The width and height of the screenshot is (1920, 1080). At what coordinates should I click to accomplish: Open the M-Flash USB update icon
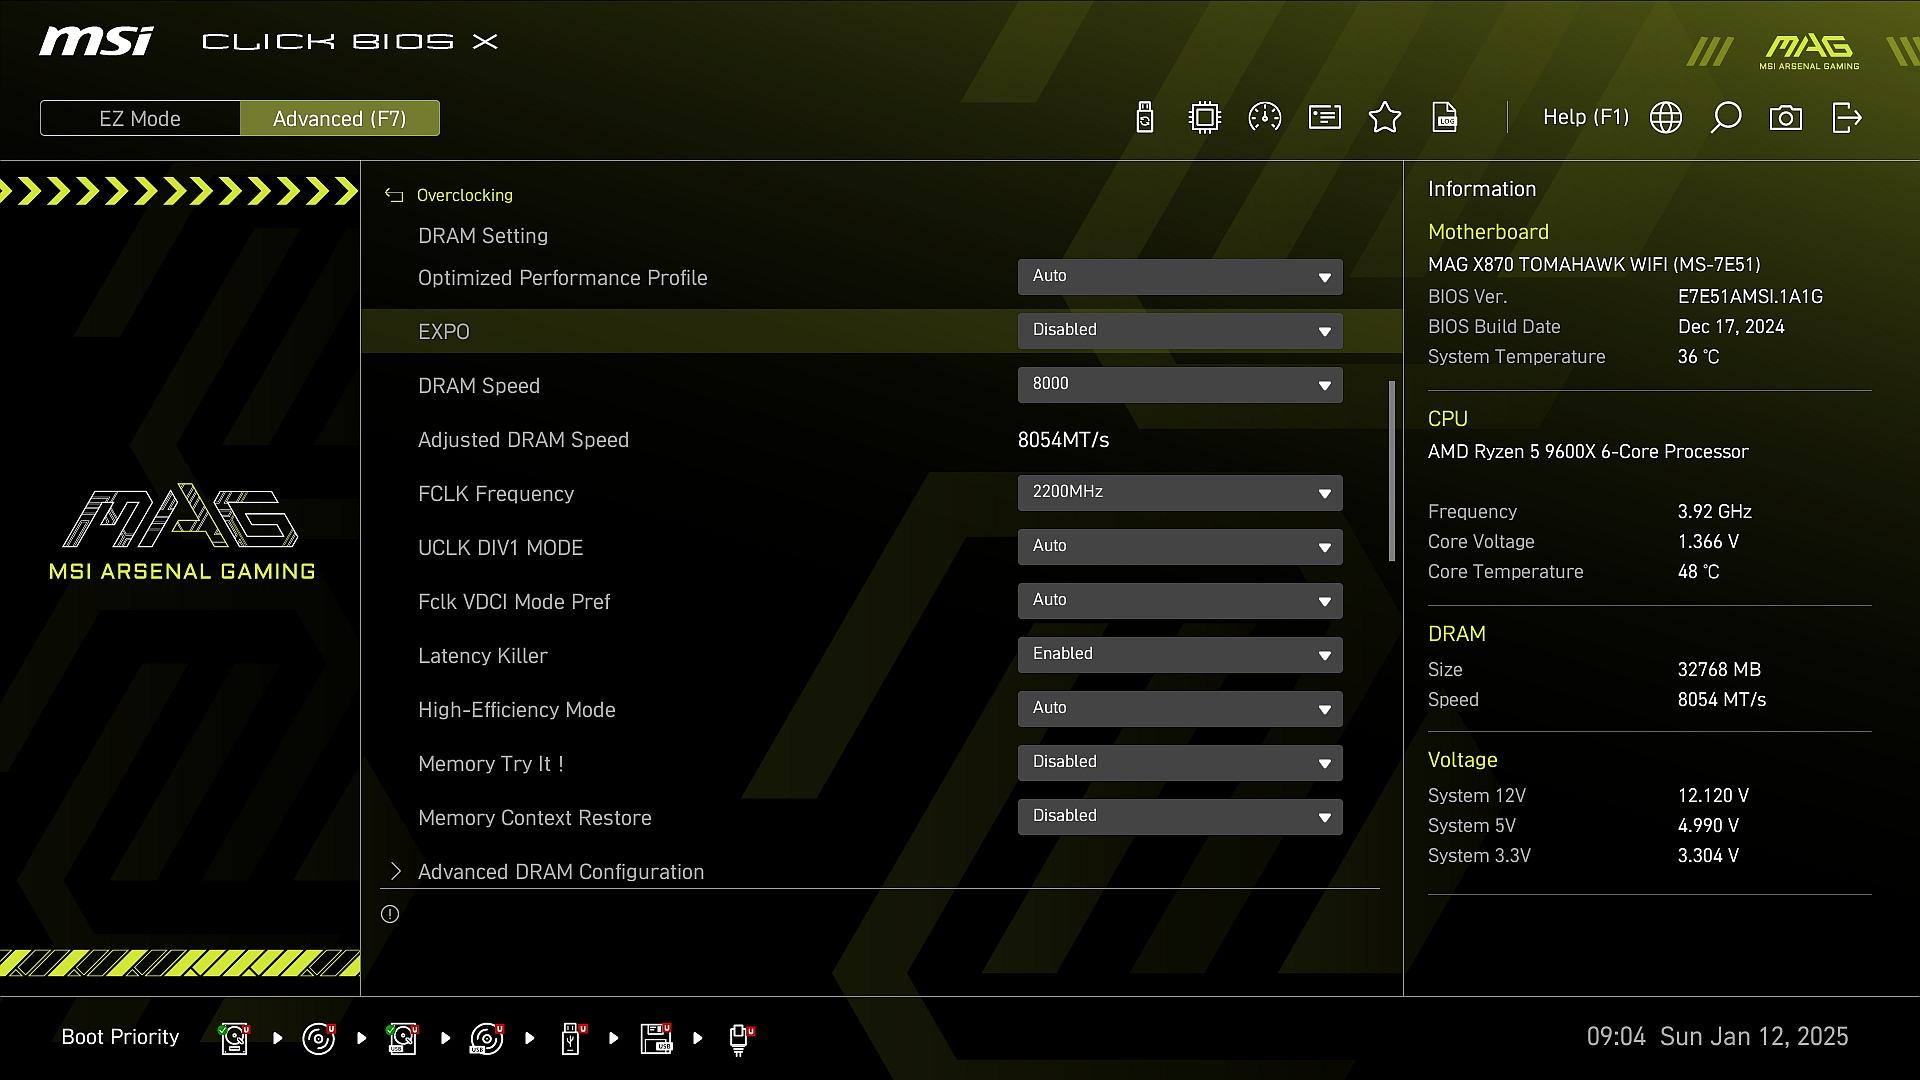pyautogui.click(x=1145, y=118)
